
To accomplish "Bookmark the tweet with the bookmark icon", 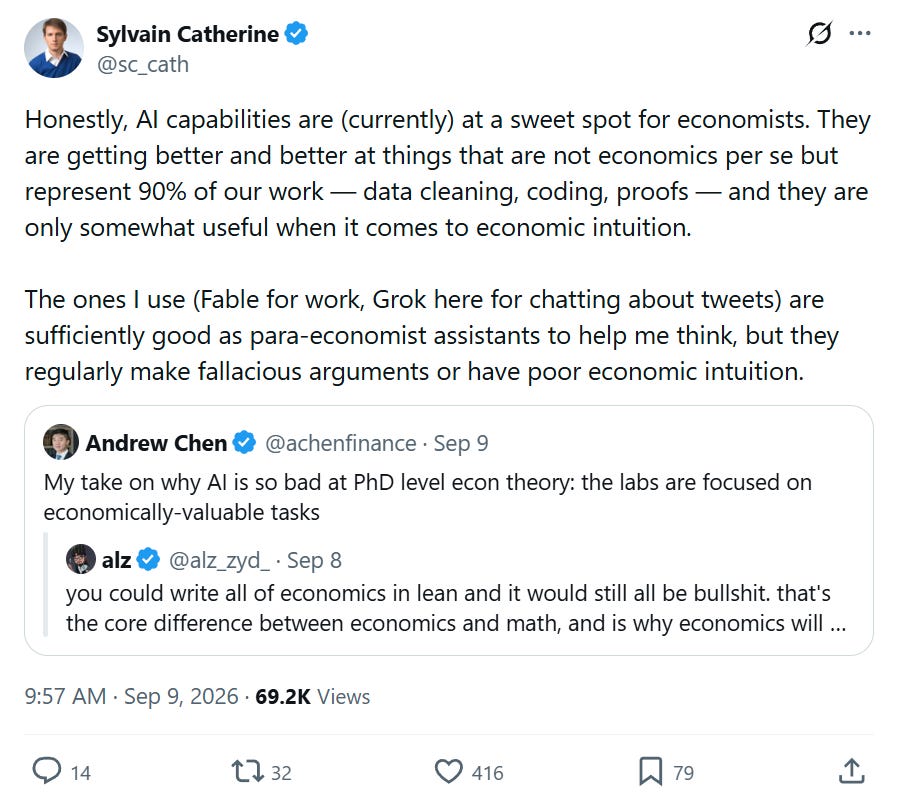I will 651,771.
